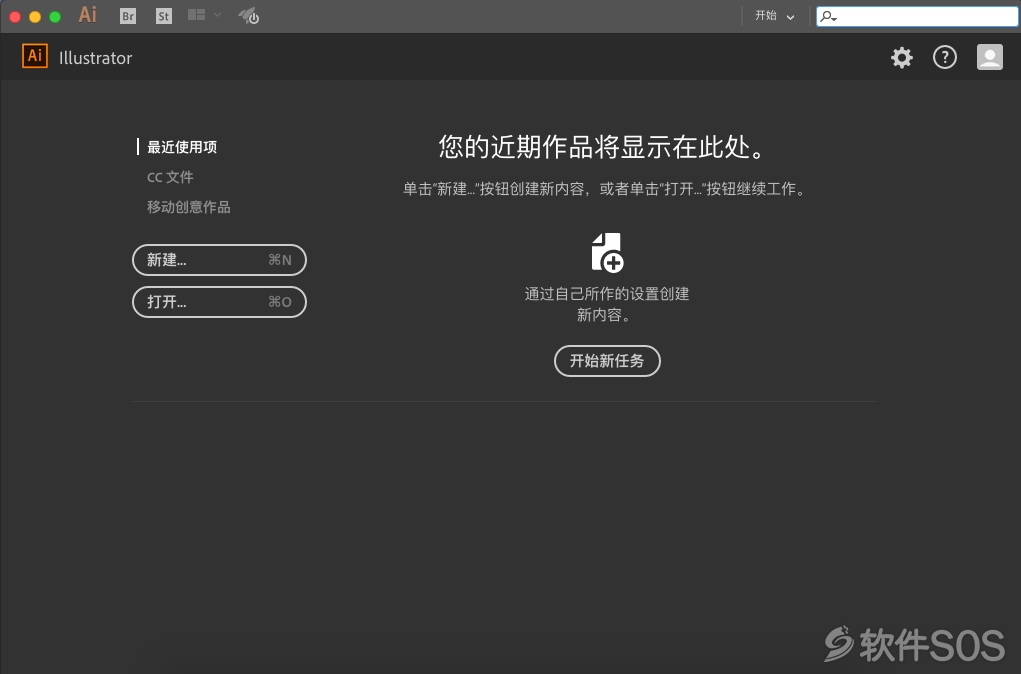1021x674 pixels.
Task: Open the 开始 workspace dropdown
Action: 774,16
